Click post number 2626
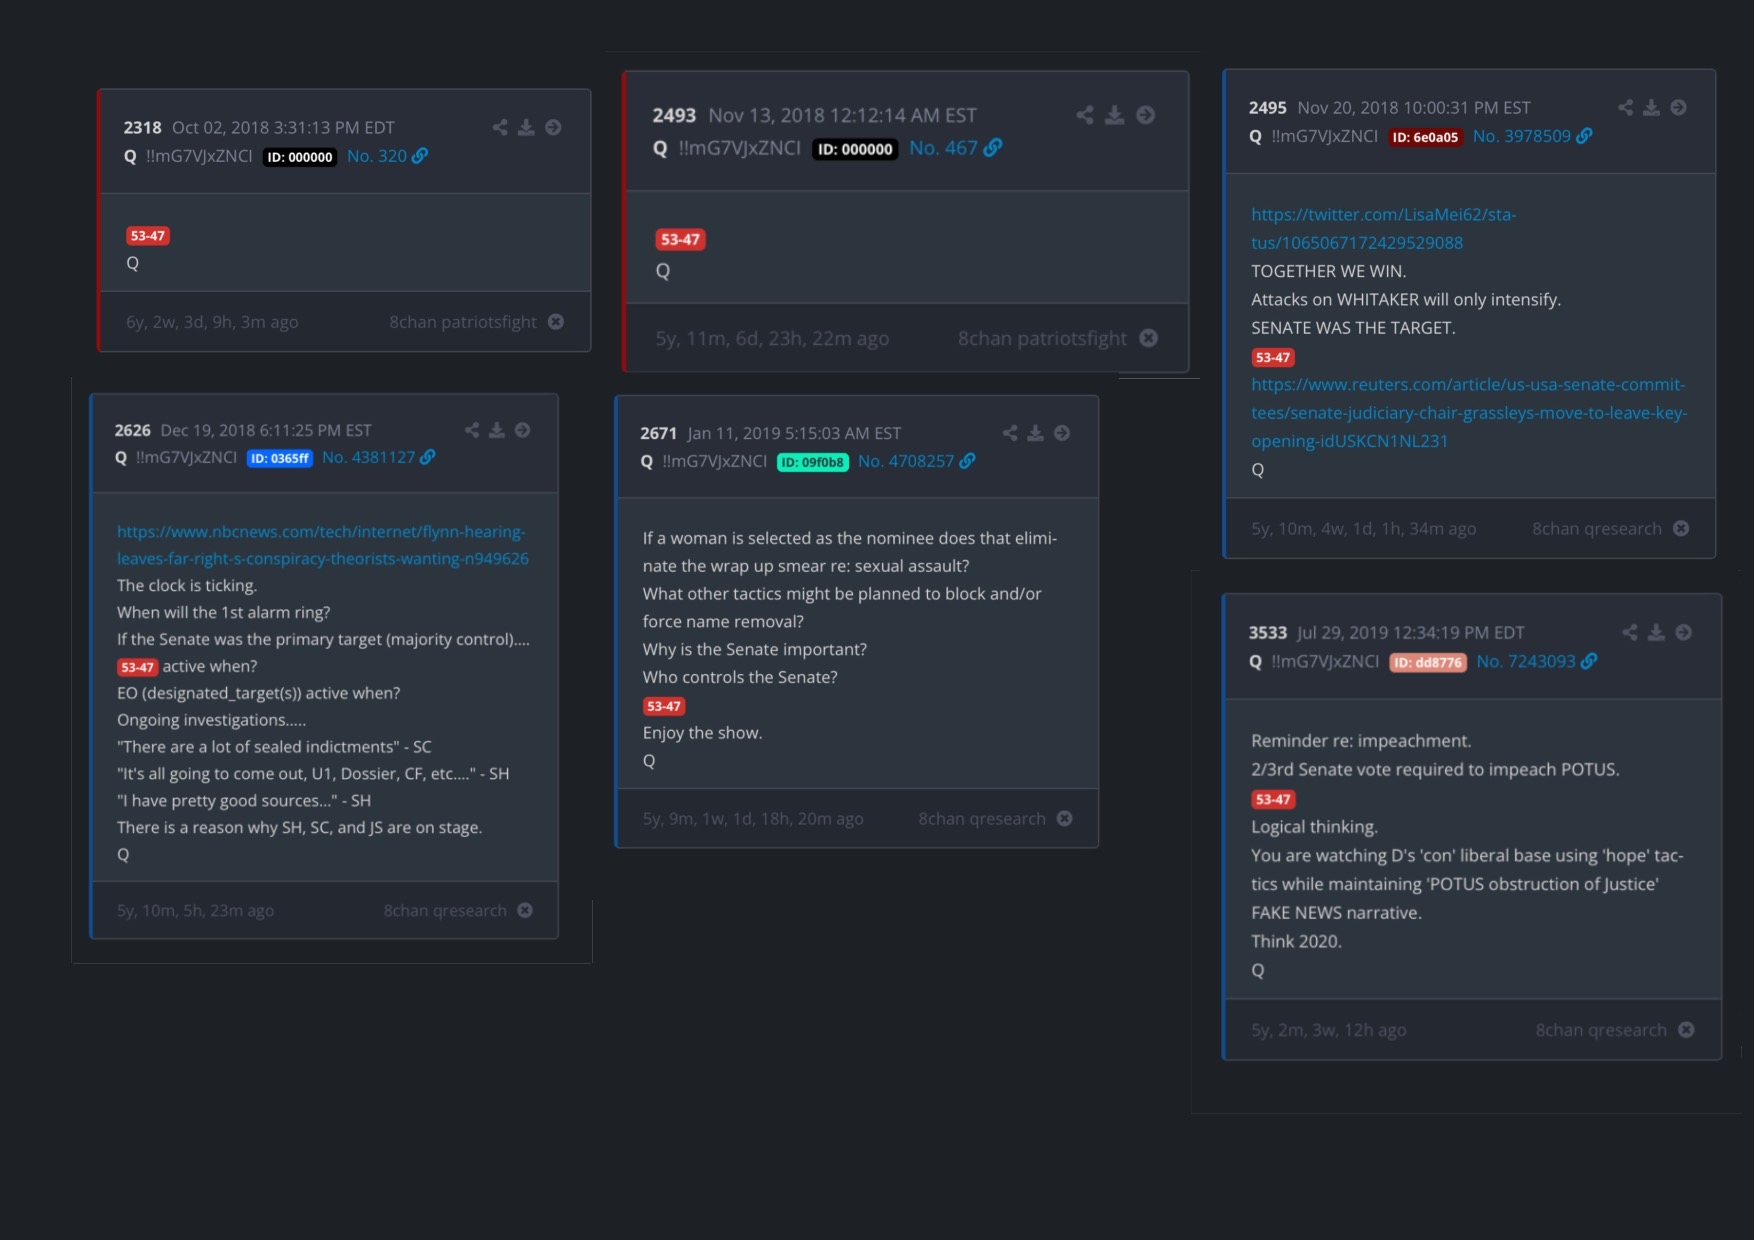 (132, 430)
